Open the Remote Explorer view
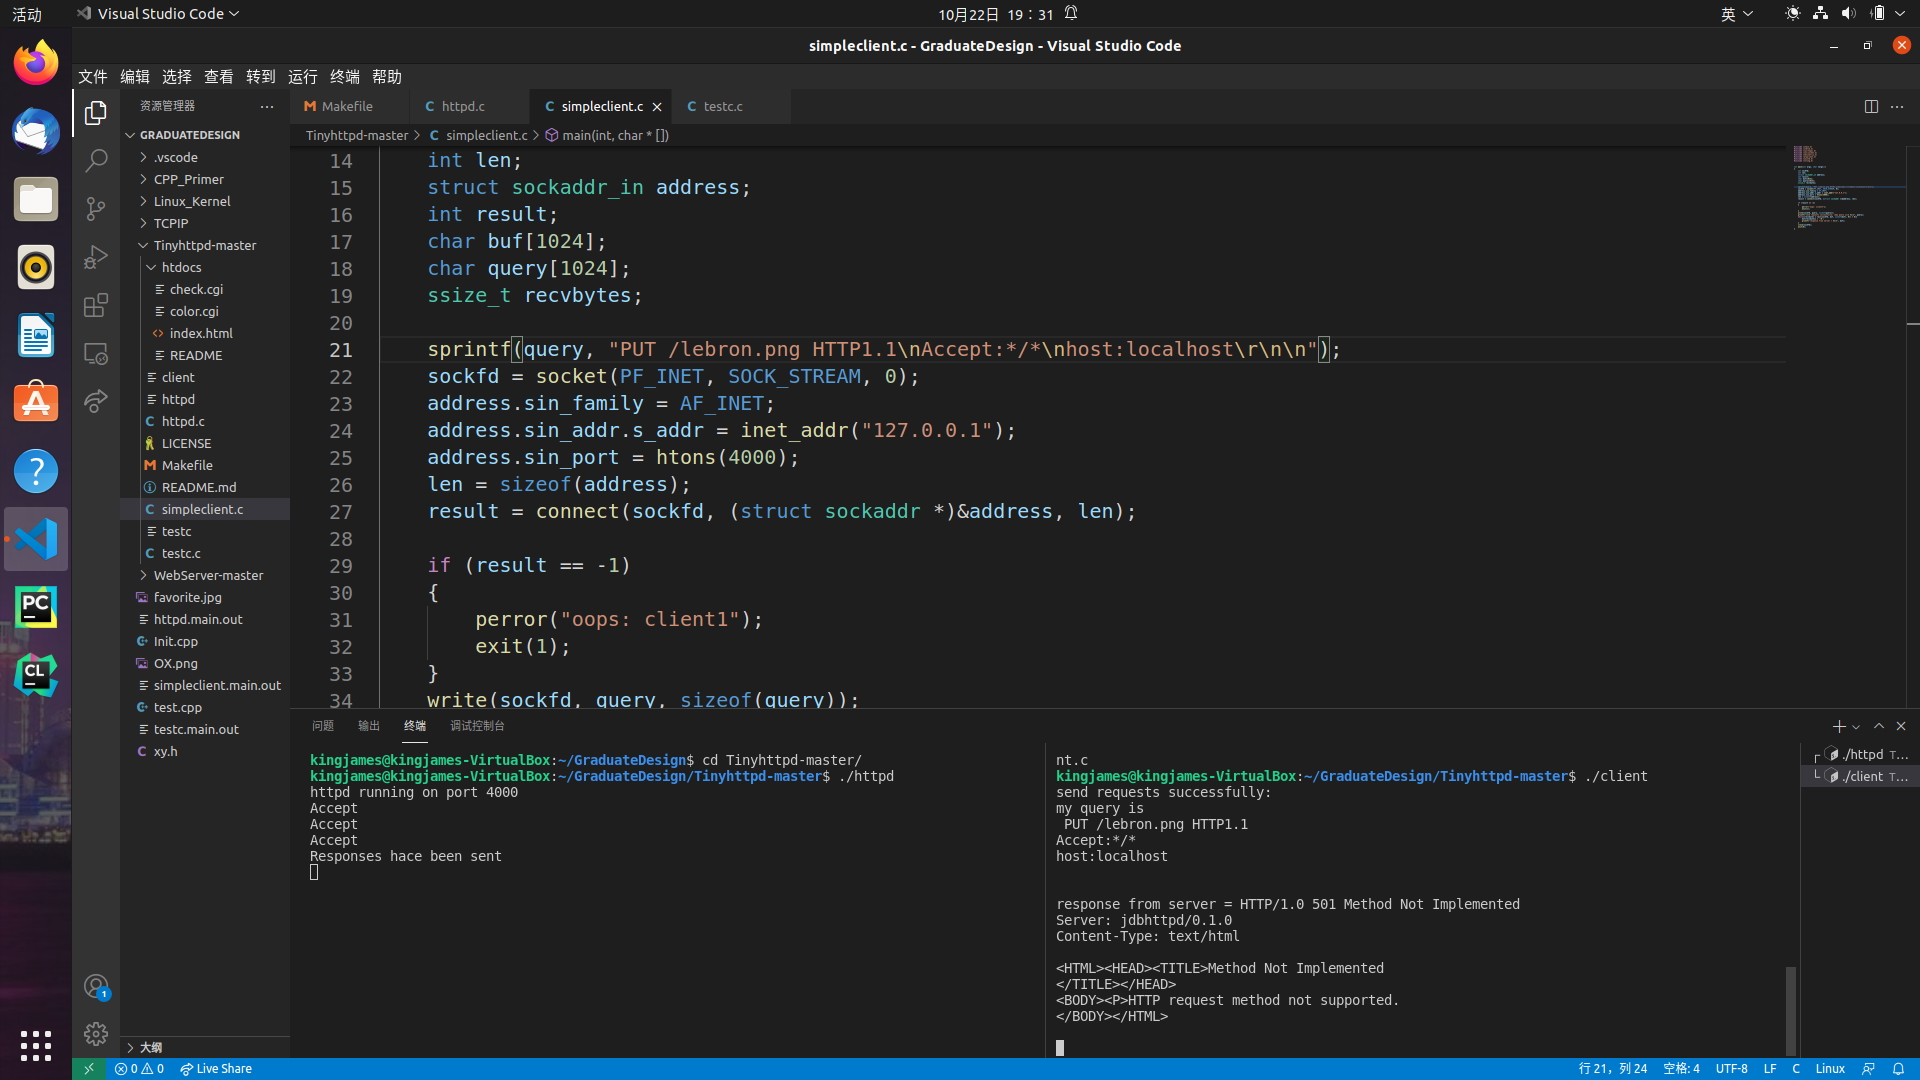The image size is (1920, 1080). click(x=96, y=353)
